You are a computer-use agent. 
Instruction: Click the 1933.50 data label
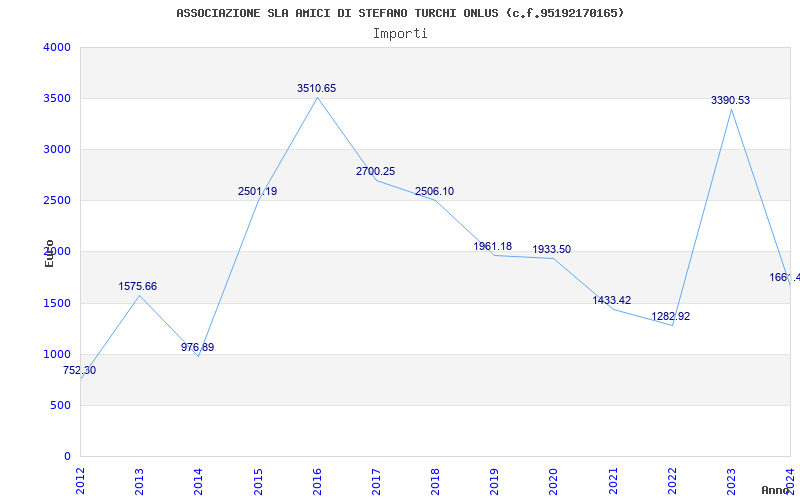pos(551,250)
